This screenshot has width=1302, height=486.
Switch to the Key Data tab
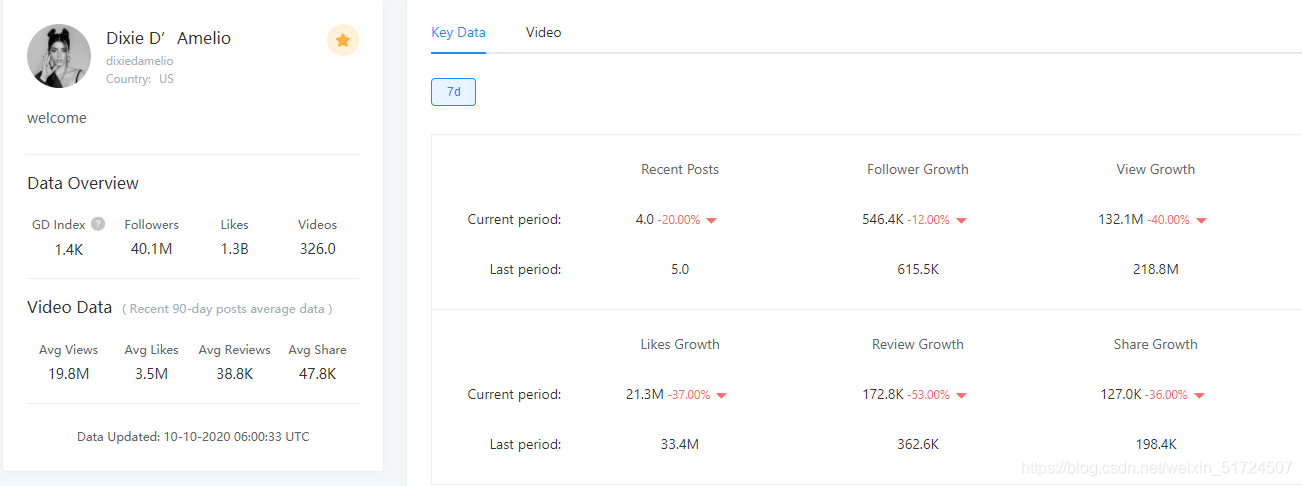point(458,32)
